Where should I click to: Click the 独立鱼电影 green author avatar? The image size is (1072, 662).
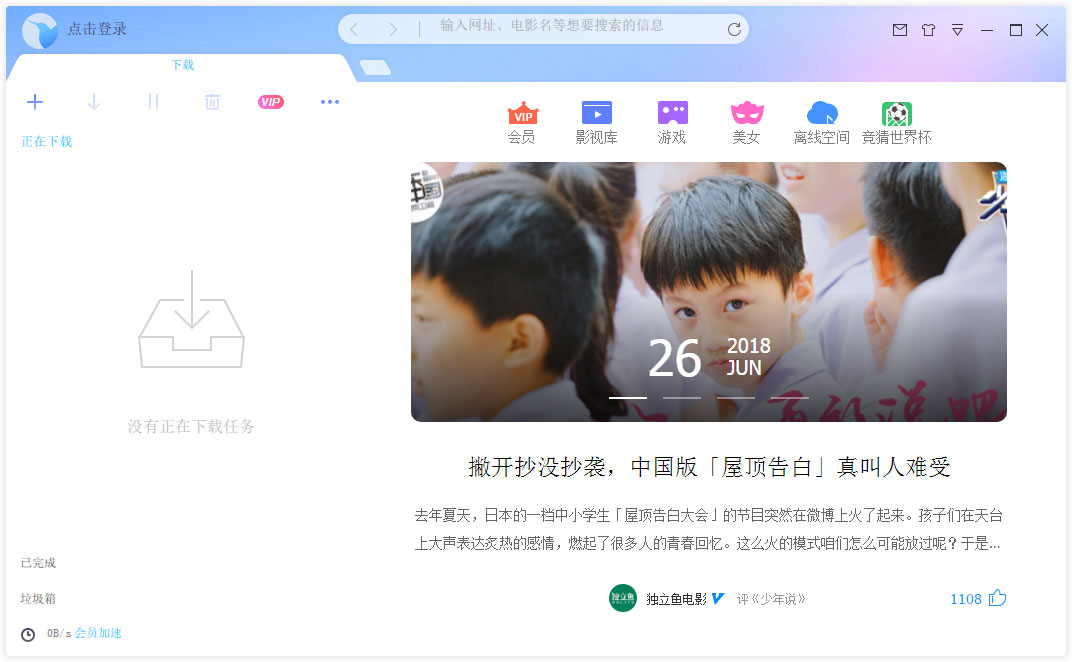click(623, 598)
